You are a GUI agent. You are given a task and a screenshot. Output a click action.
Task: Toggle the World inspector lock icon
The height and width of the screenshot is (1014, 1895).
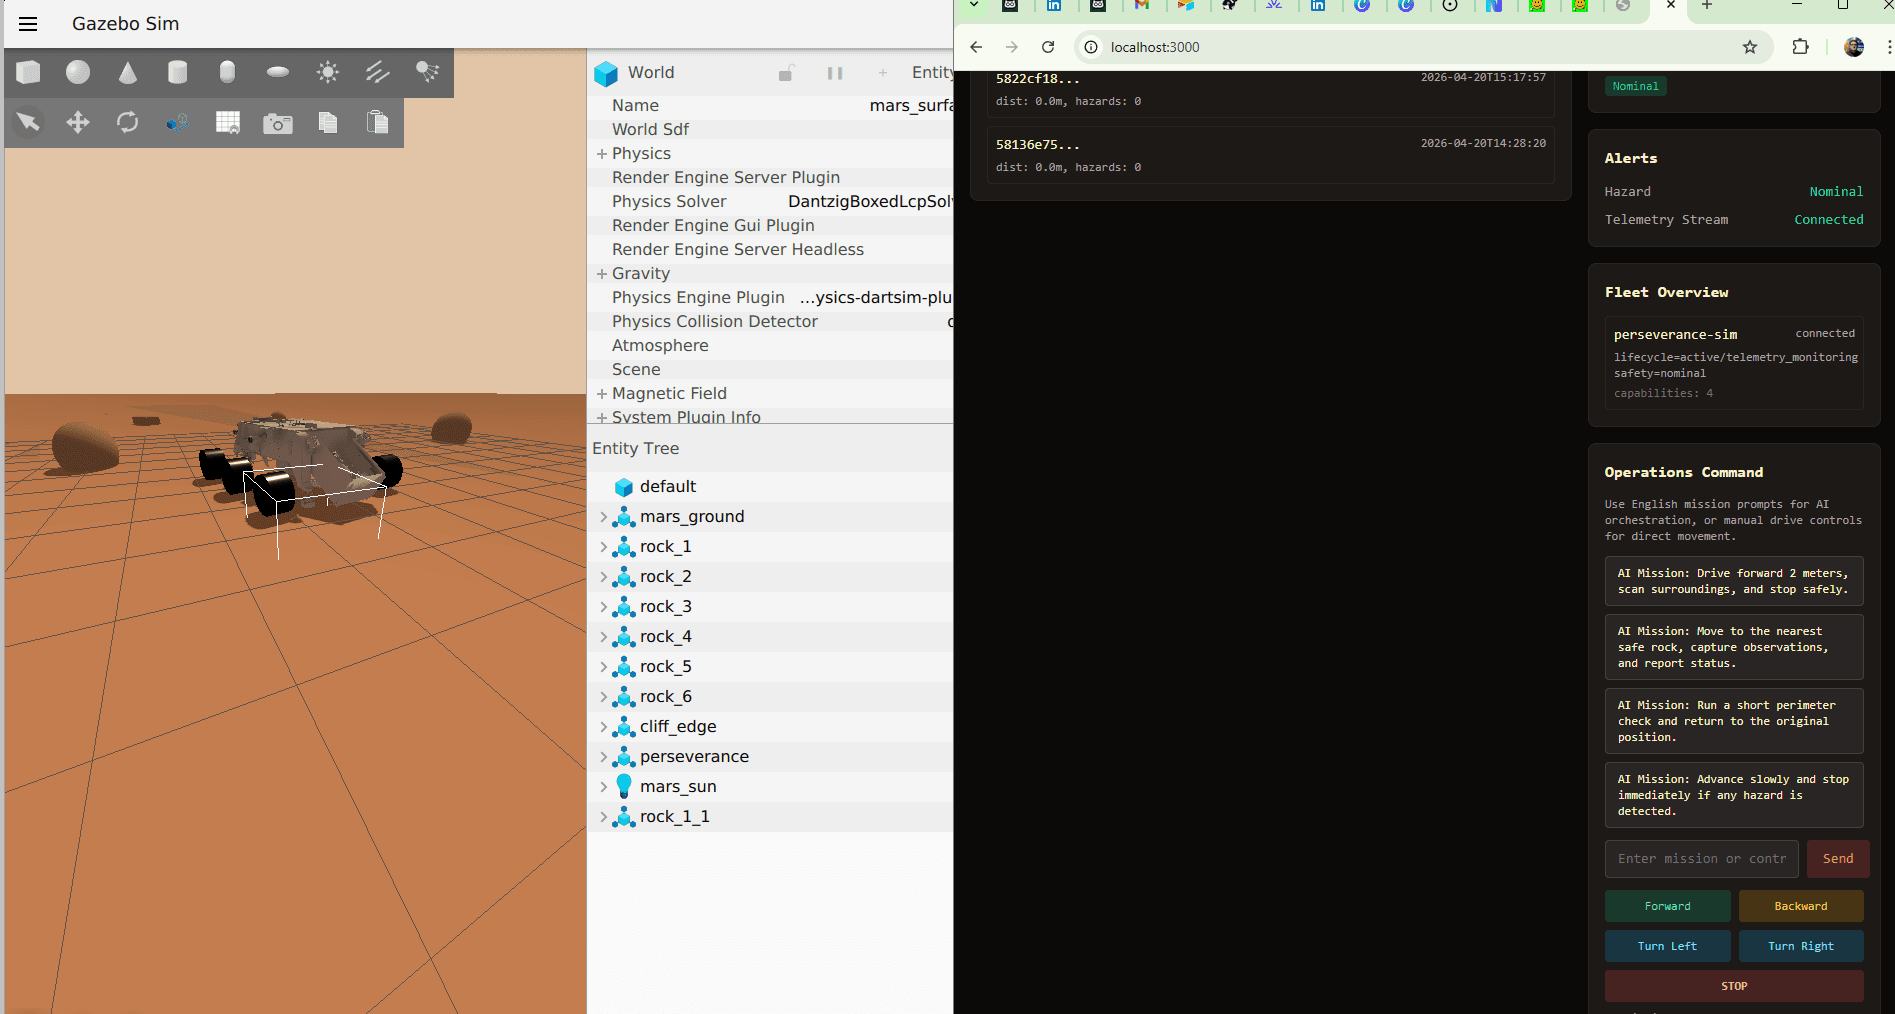pos(787,73)
